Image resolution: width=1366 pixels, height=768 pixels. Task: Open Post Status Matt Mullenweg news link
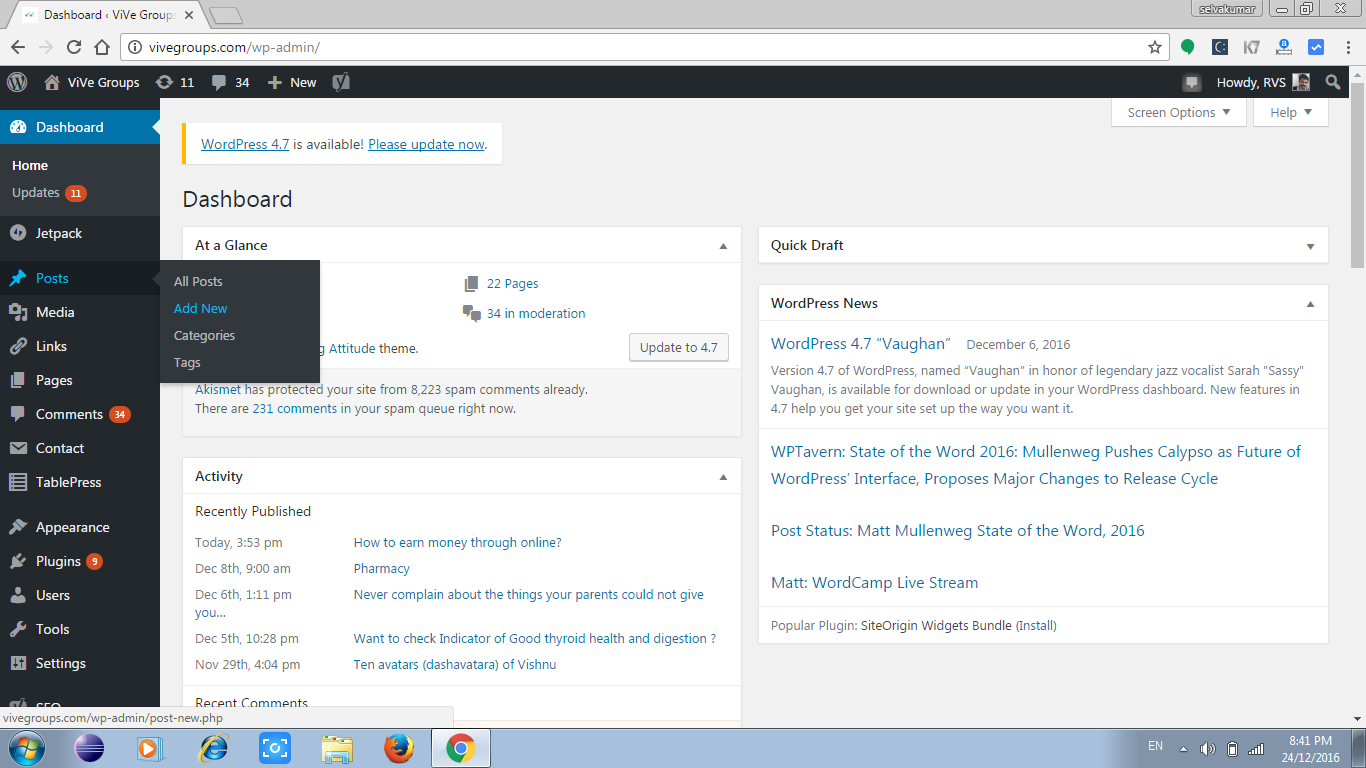coord(958,530)
